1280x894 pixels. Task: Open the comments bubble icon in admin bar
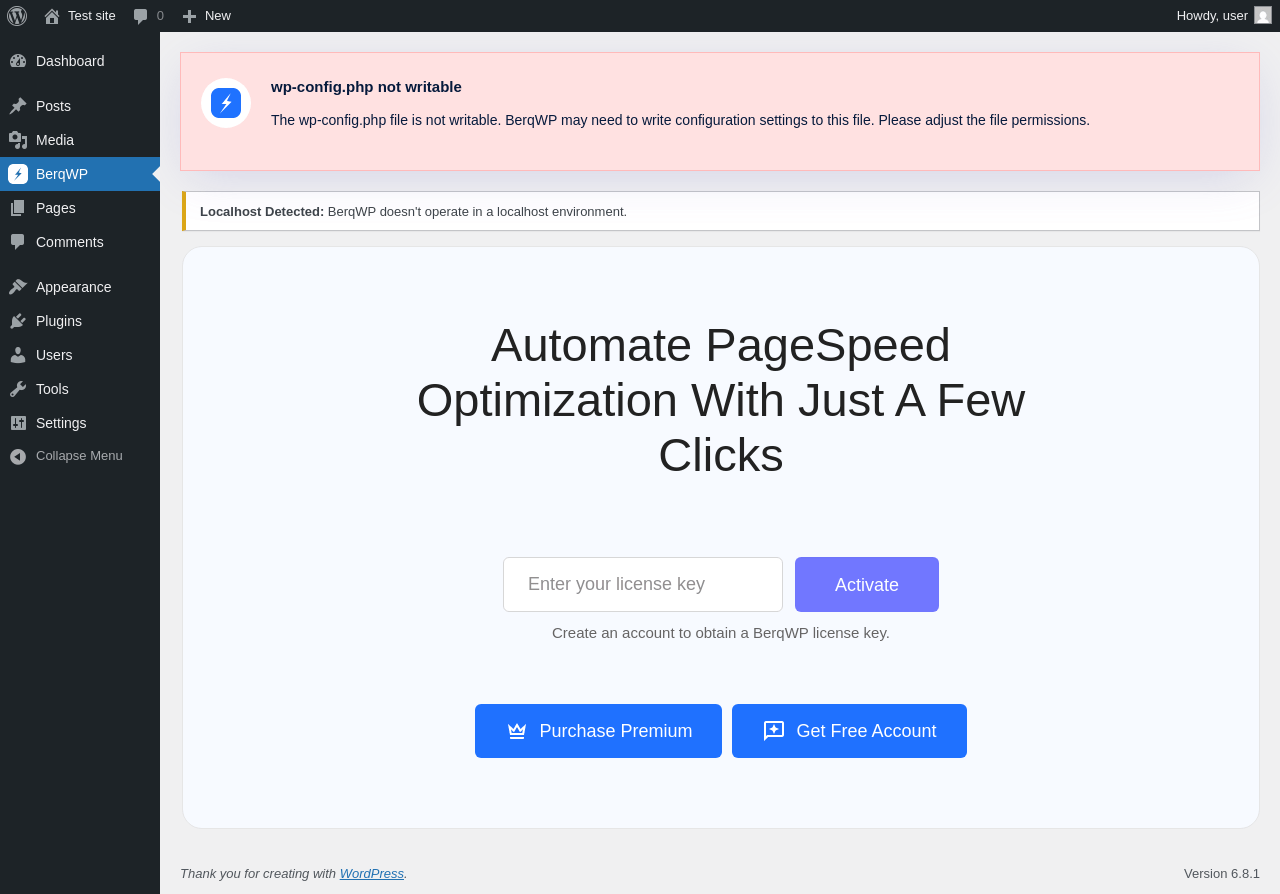(x=140, y=16)
